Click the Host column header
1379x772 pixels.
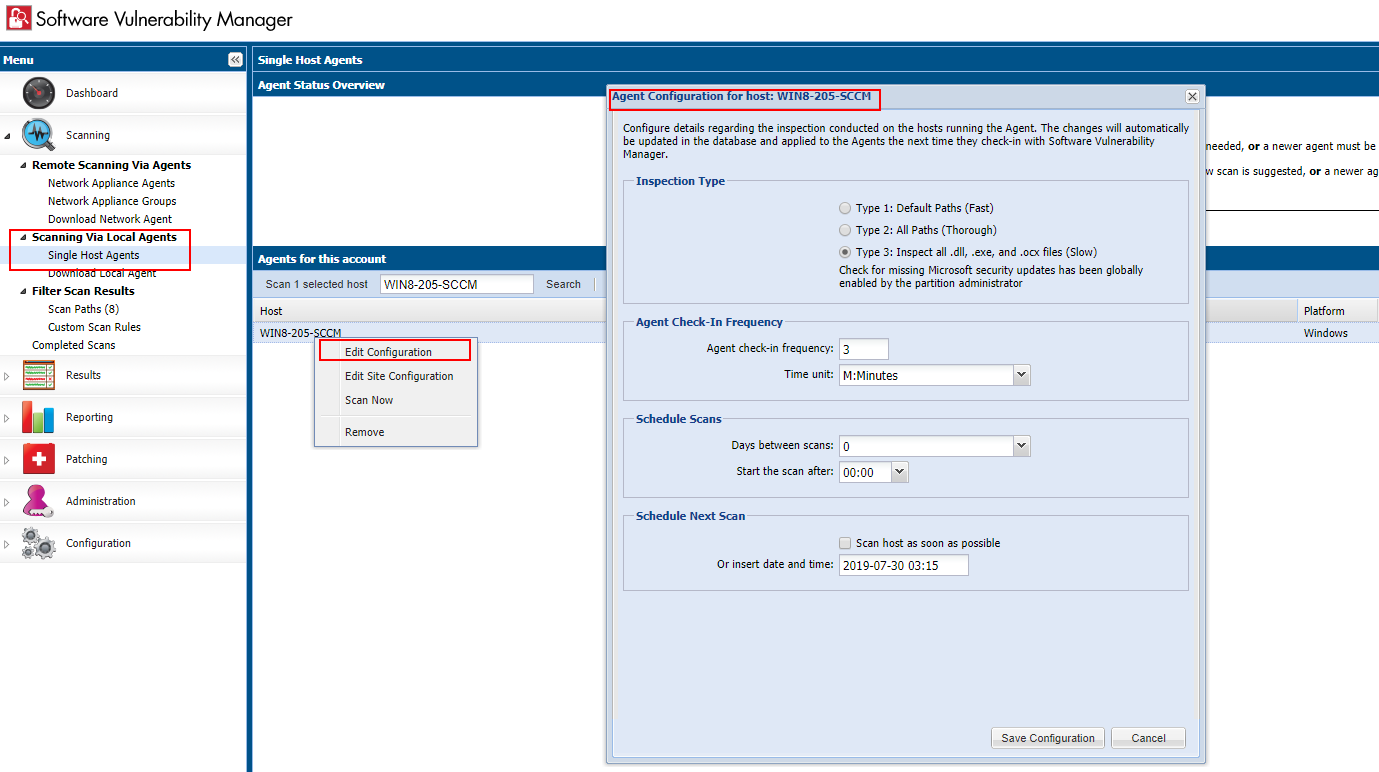click(x=430, y=311)
